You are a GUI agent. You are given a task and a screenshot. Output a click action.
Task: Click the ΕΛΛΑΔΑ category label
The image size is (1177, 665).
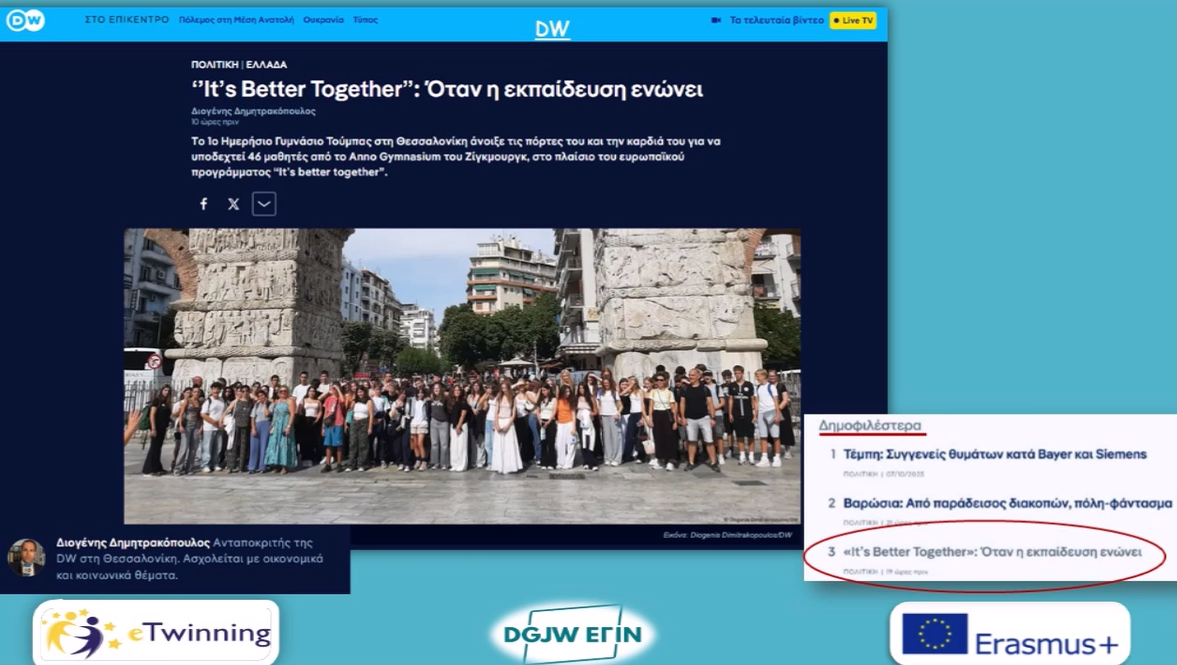266,65
